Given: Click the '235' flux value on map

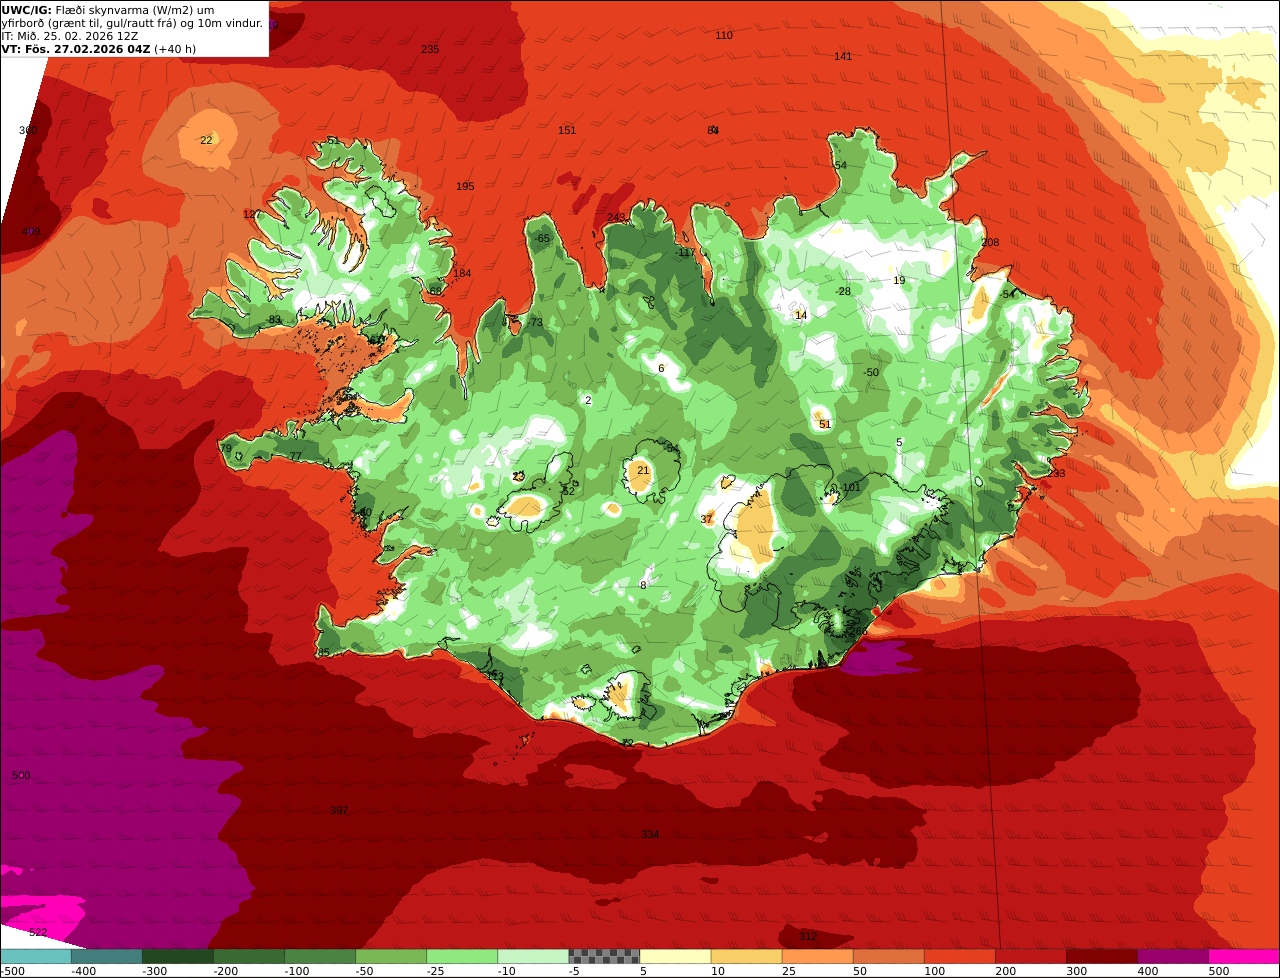Looking at the screenshot, I should [x=430, y=49].
